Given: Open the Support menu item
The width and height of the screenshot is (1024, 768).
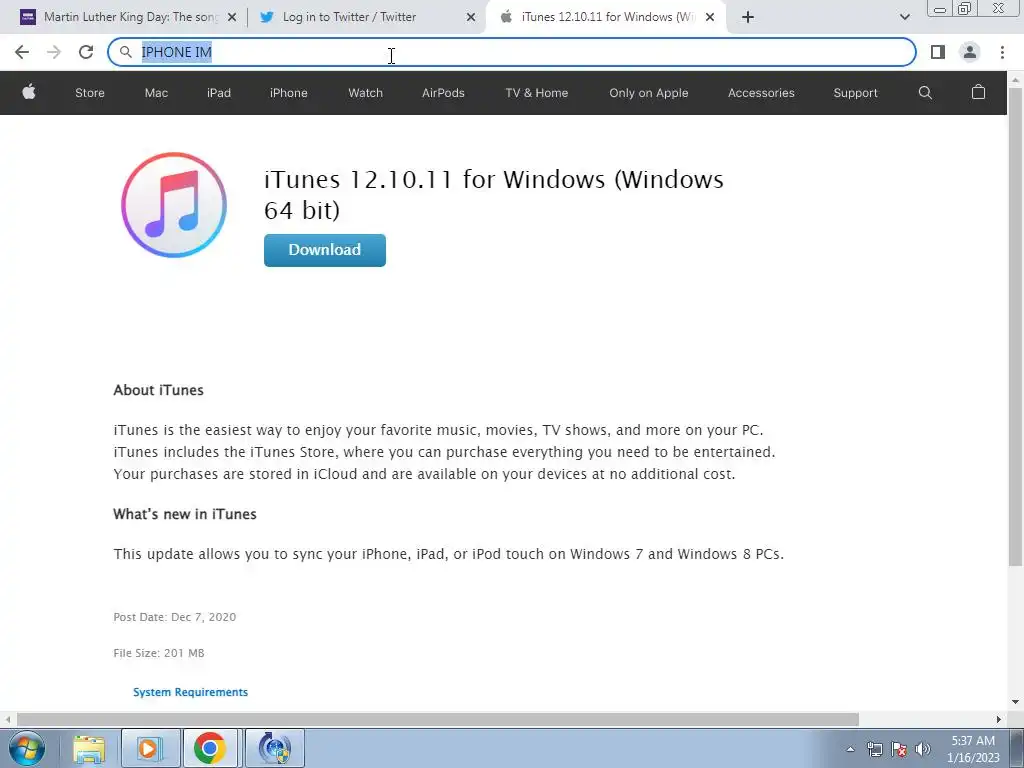Looking at the screenshot, I should click(x=855, y=93).
